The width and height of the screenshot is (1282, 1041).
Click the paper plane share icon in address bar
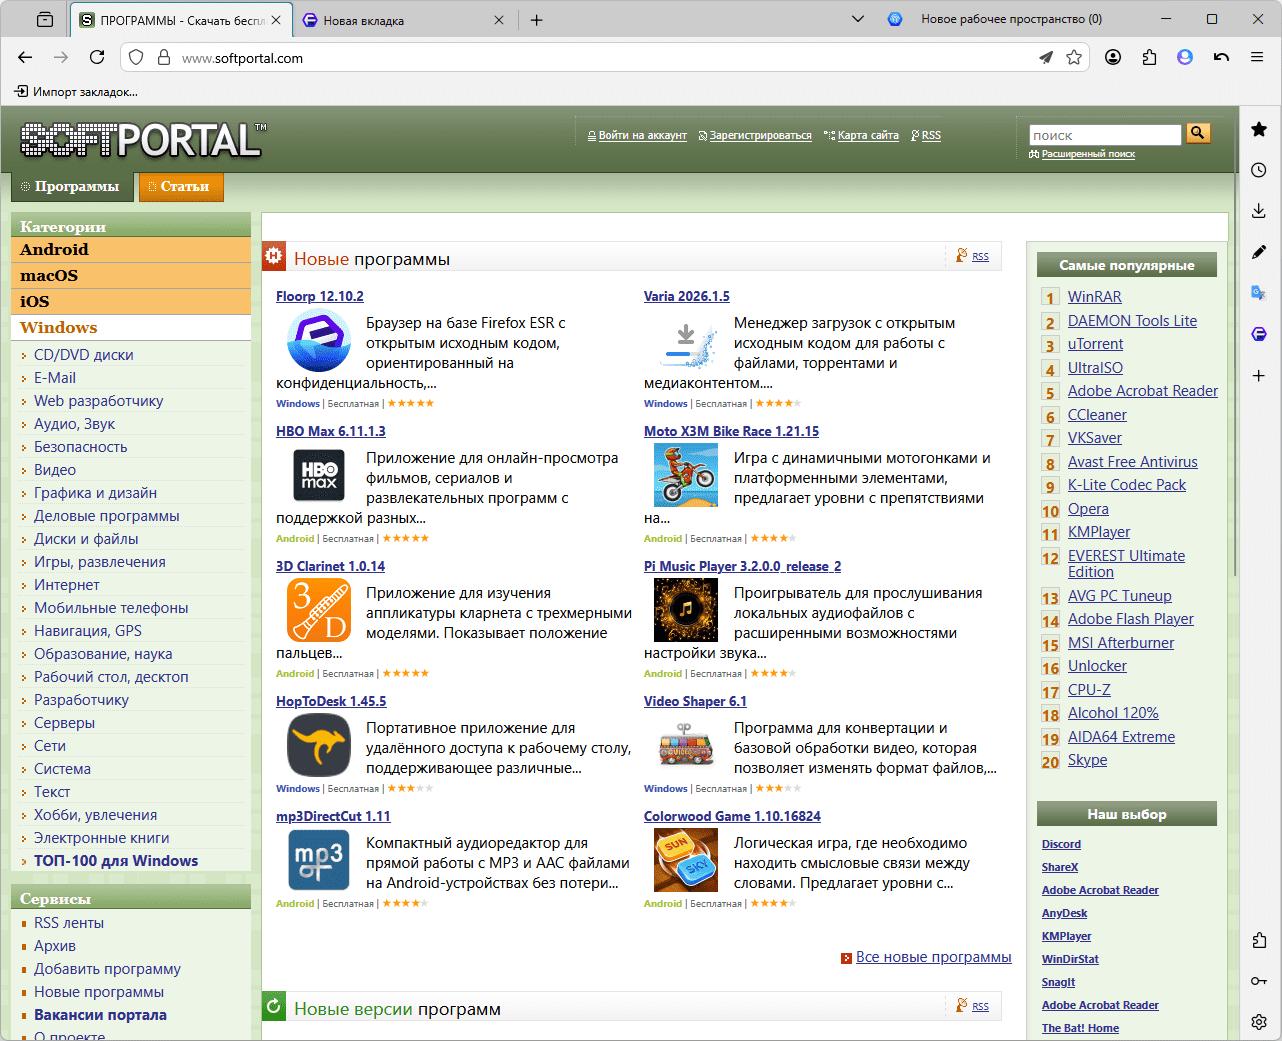pos(1046,58)
